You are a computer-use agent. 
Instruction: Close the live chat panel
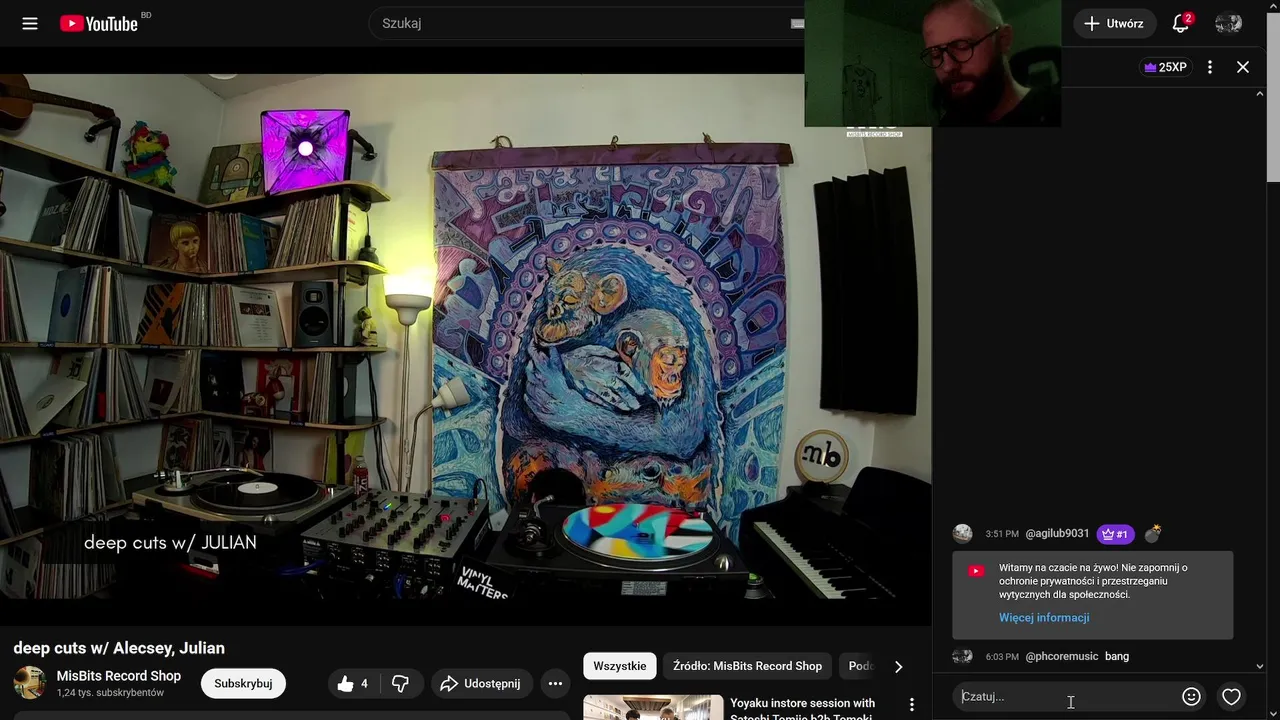pos(1243,67)
